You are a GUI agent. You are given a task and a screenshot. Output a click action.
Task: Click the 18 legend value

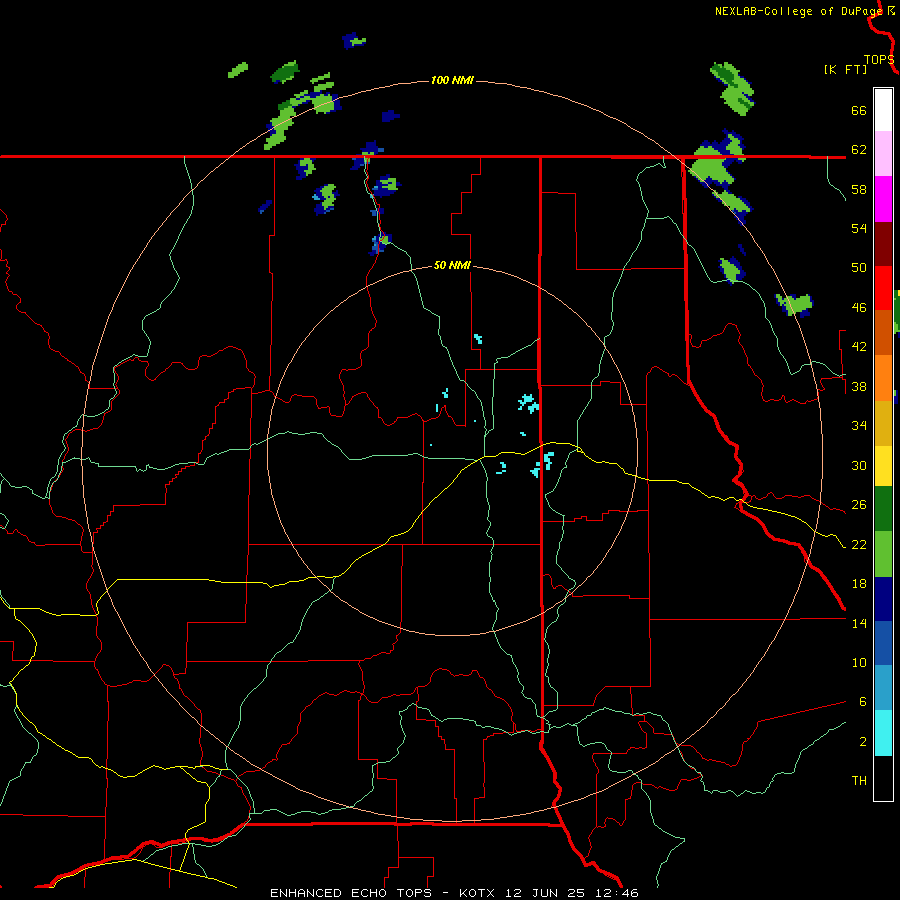pyautogui.click(x=859, y=584)
